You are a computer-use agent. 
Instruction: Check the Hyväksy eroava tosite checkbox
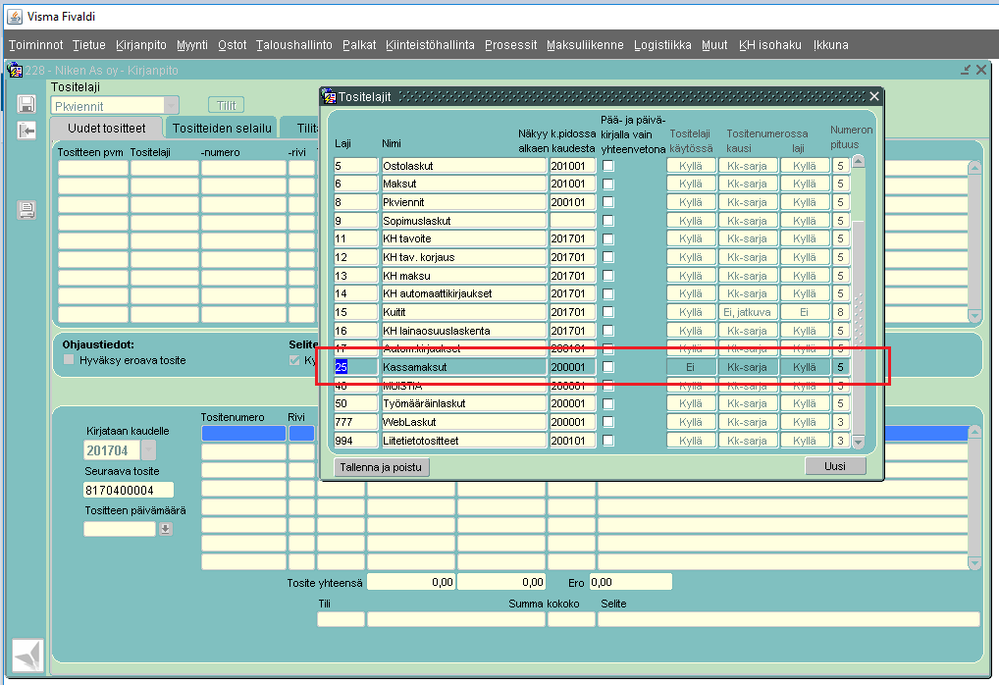tap(69, 360)
